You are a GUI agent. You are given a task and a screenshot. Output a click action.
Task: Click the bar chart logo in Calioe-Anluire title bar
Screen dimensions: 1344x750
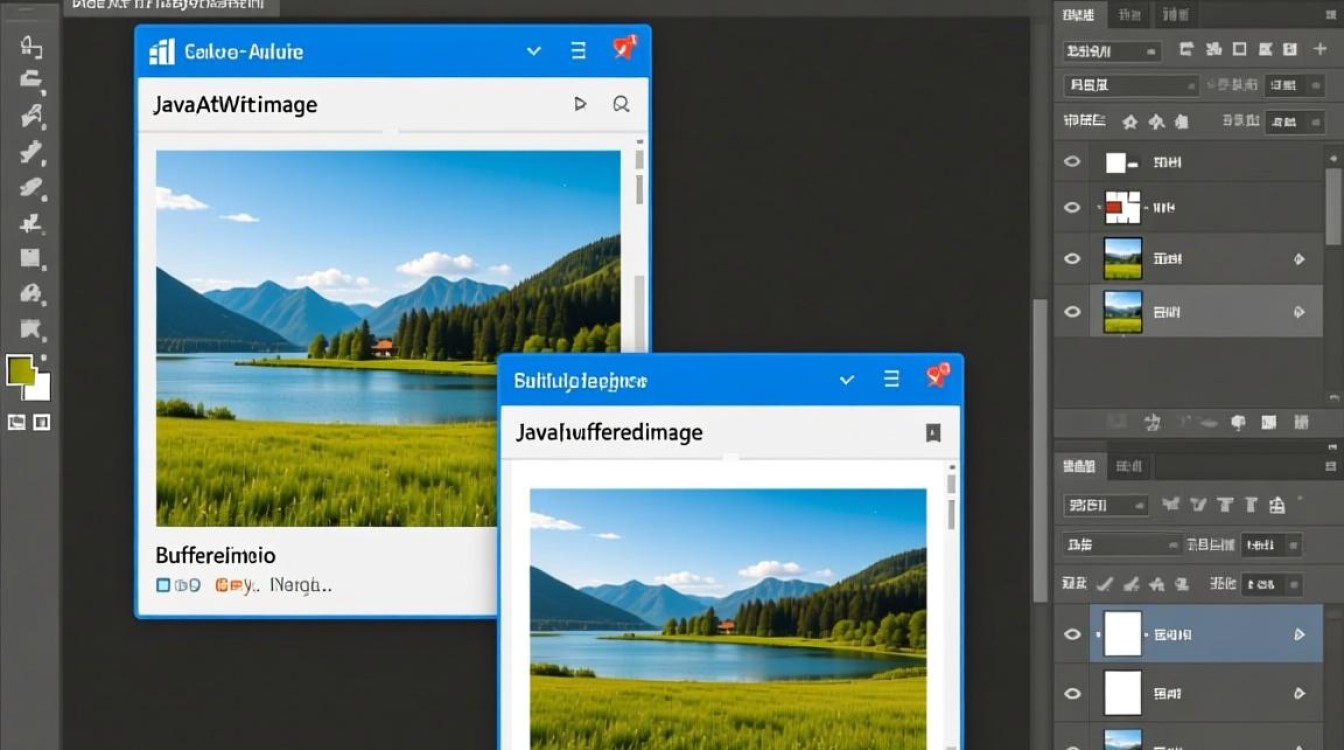[x=161, y=52]
